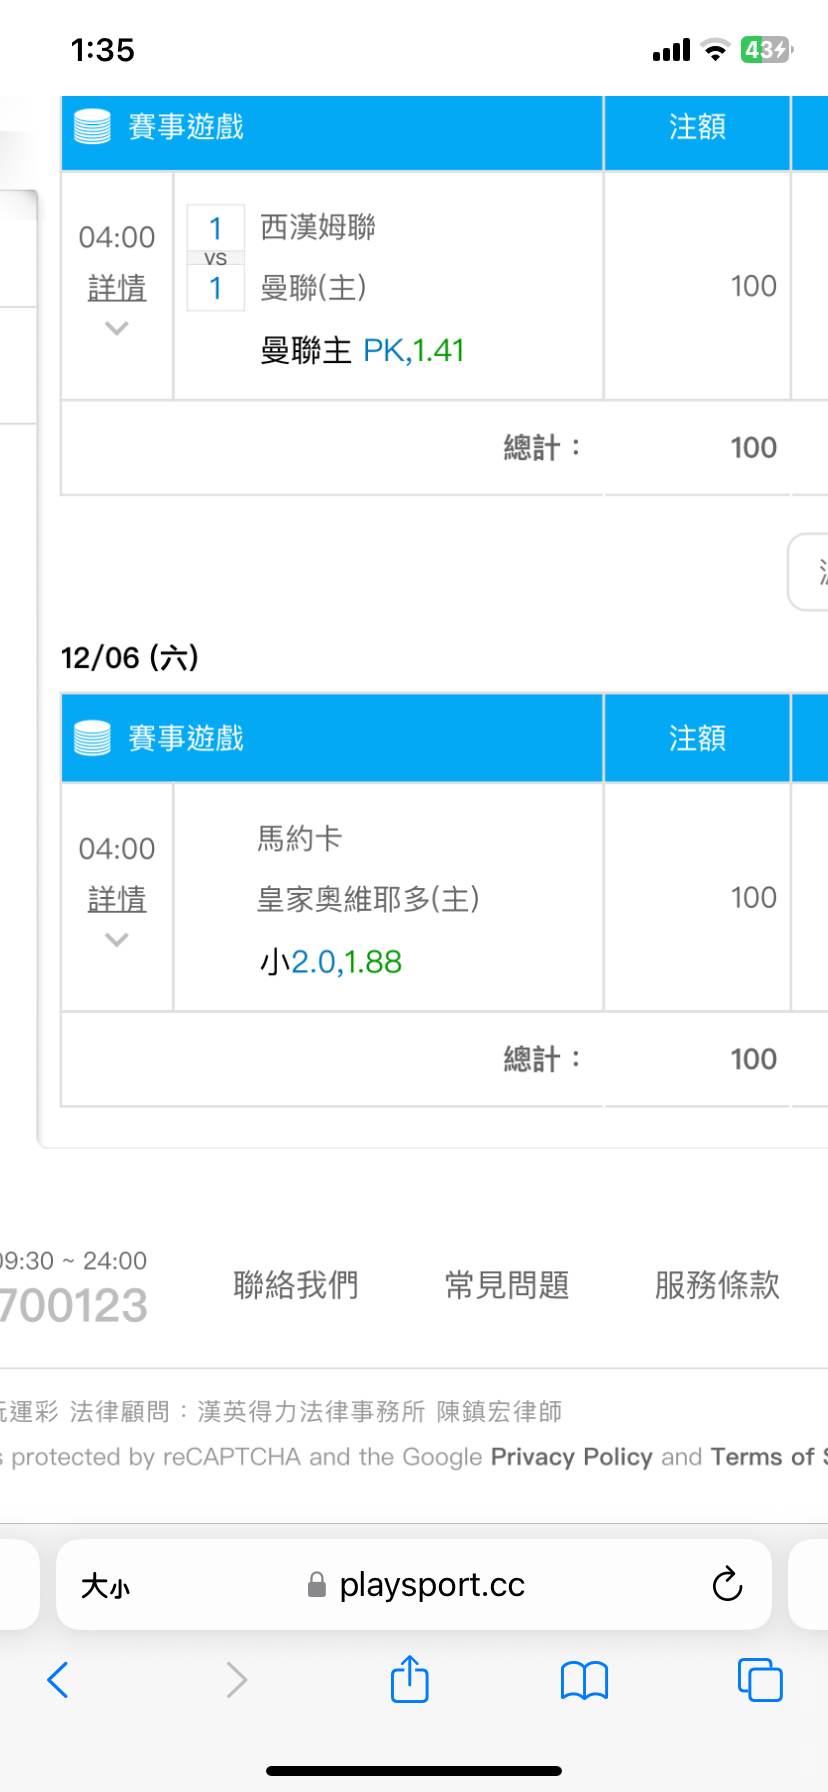The height and width of the screenshot is (1792, 828).
Task: Expand details chevron for 西漢姆聯 match
Action: (x=117, y=328)
